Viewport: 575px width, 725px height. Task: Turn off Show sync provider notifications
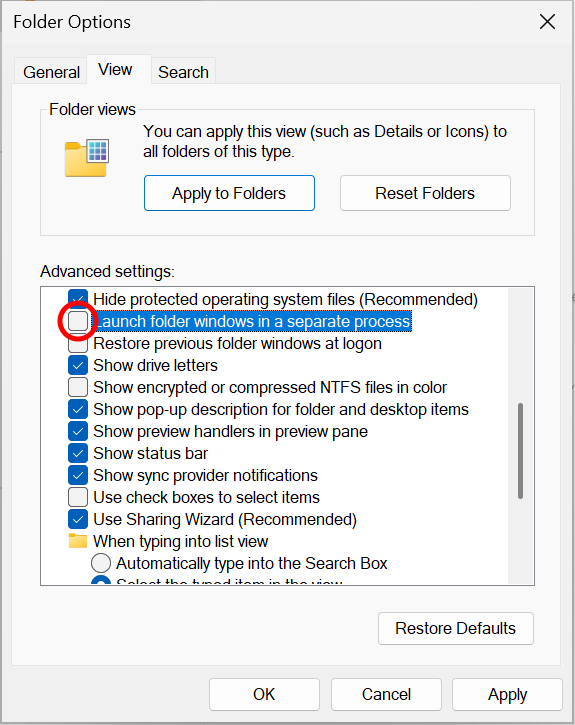click(78, 475)
